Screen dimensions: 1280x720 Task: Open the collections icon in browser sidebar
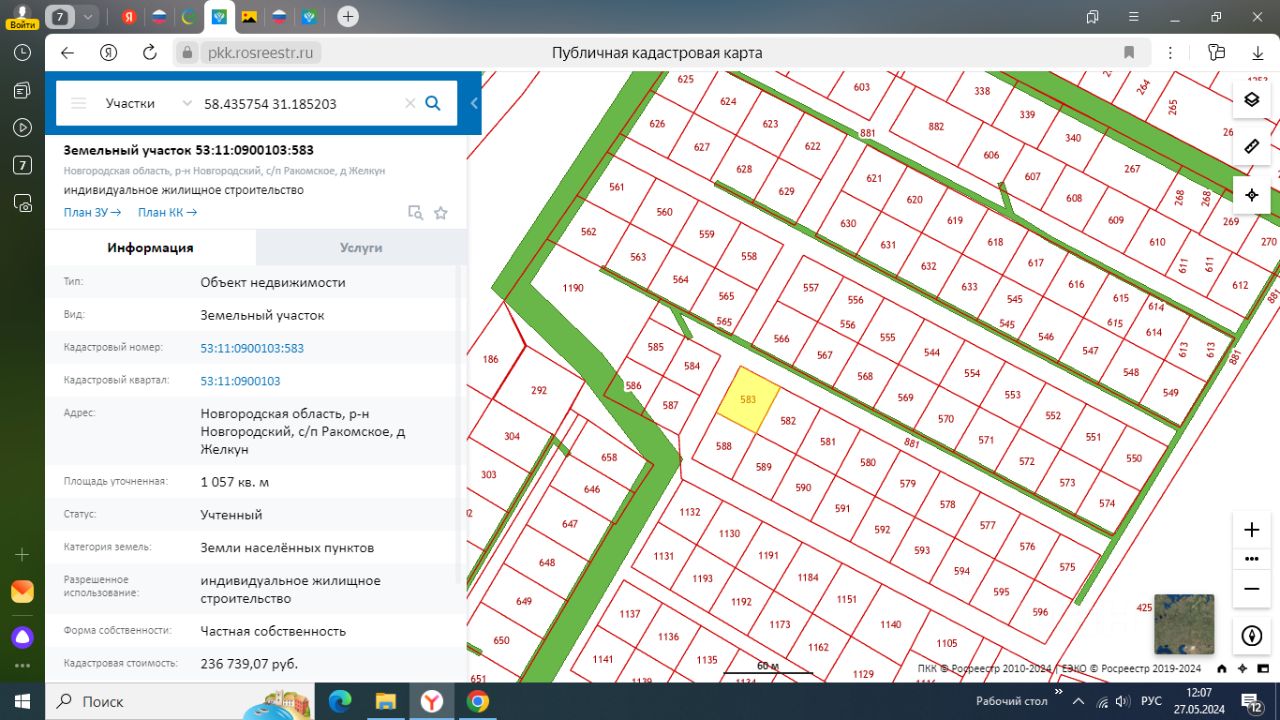pos(23,91)
